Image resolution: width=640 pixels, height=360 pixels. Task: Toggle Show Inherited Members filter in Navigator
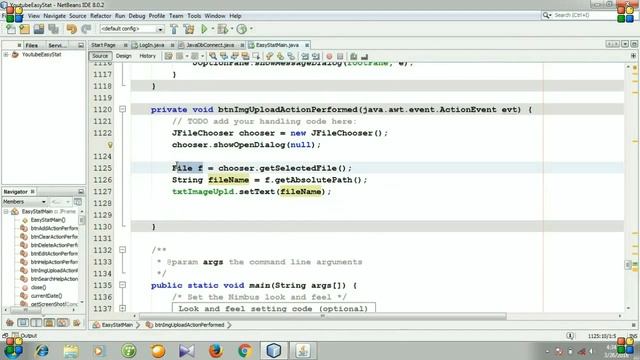pos(10,323)
